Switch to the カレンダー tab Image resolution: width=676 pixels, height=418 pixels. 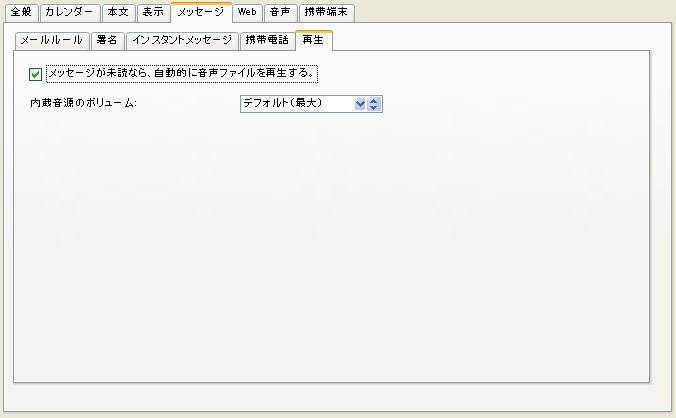[70, 12]
